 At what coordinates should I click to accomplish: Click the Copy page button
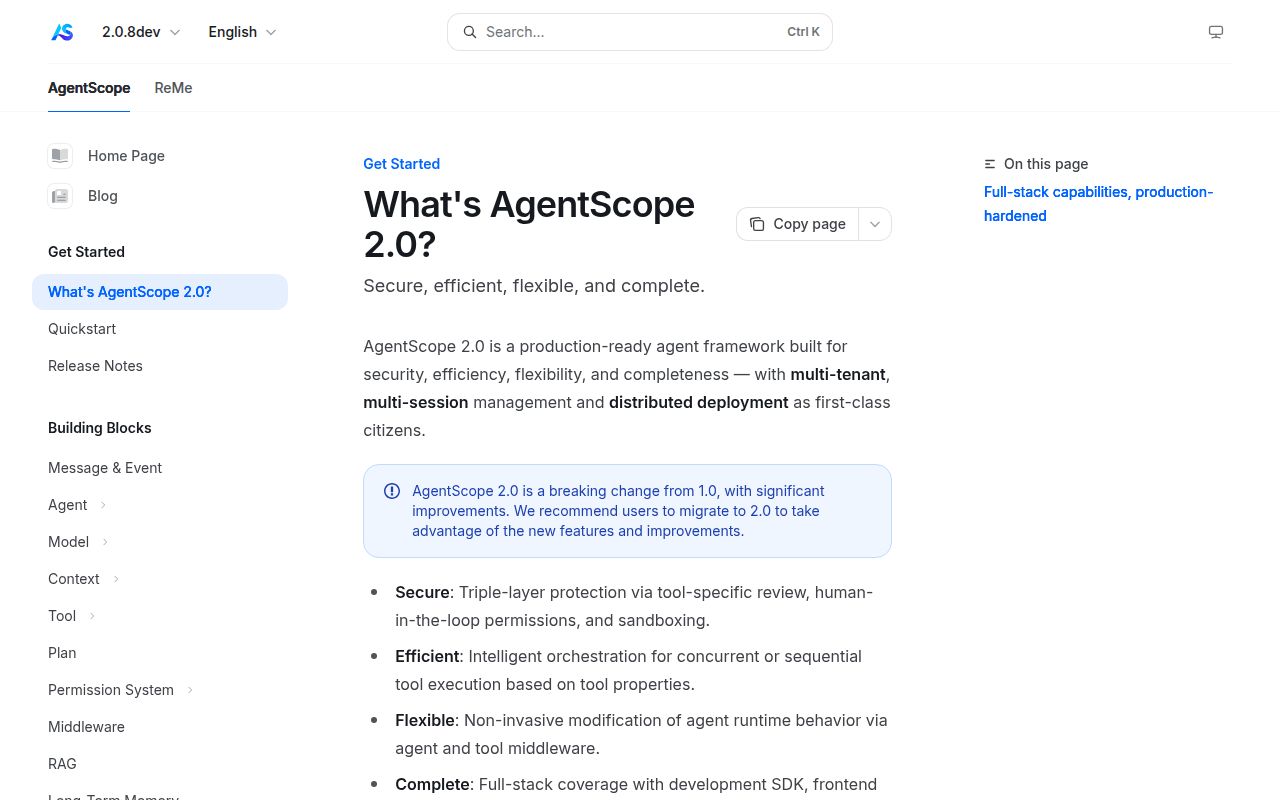coord(798,224)
